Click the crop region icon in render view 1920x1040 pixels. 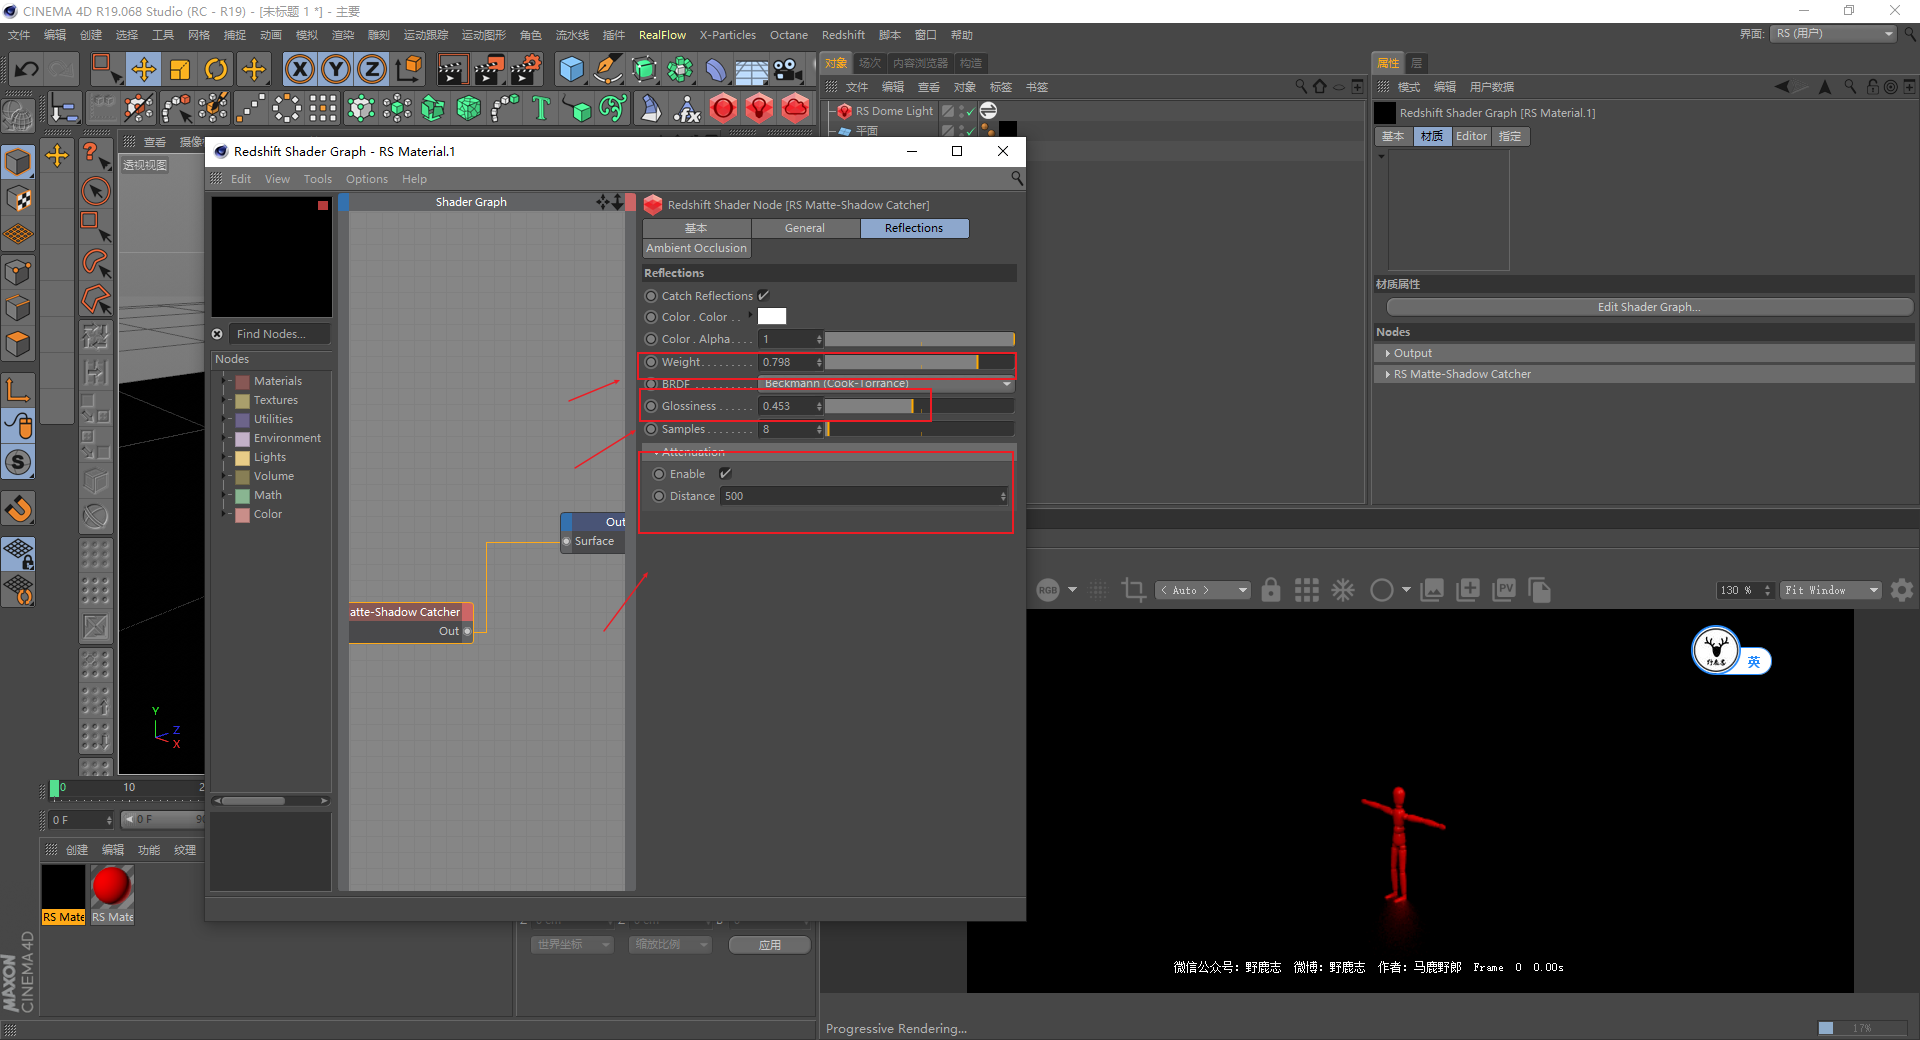coord(1133,590)
